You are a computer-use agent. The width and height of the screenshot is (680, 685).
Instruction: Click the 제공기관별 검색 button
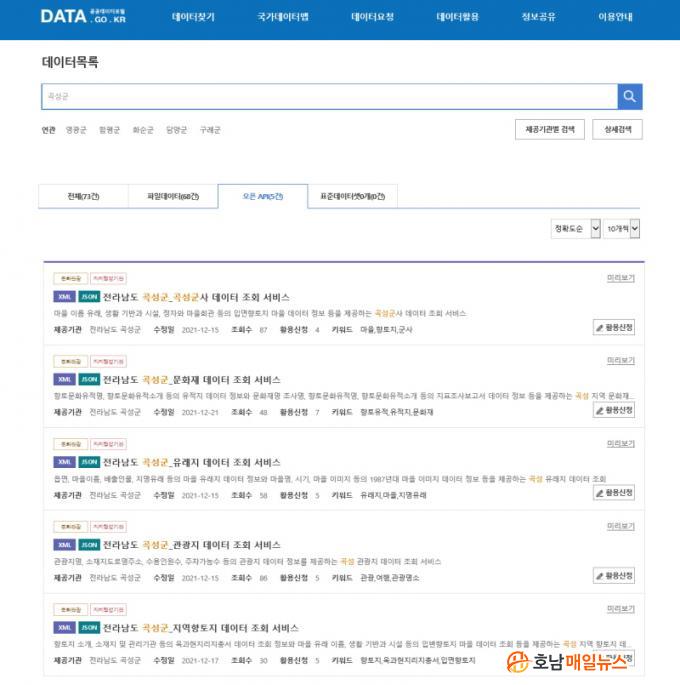point(548,129)
